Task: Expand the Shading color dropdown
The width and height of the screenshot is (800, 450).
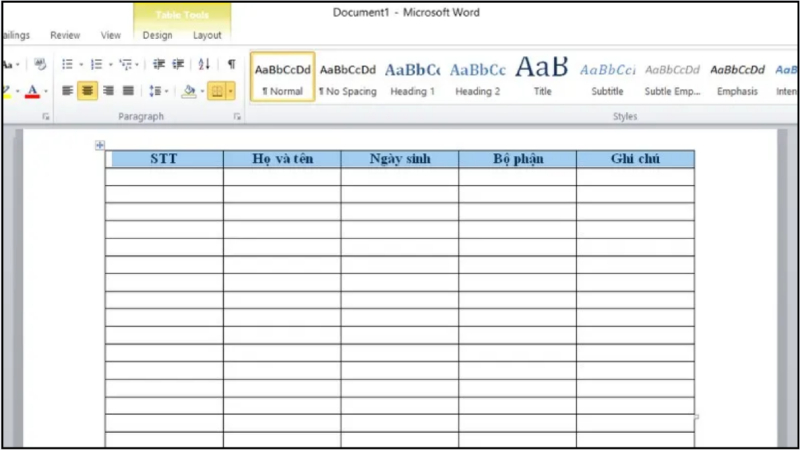Action: 202,91
